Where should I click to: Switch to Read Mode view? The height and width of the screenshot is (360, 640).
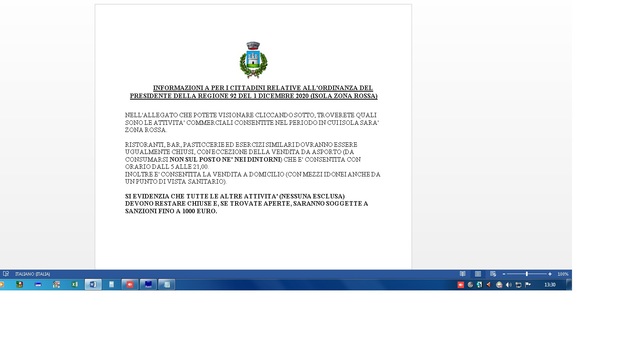click(462, 274)
